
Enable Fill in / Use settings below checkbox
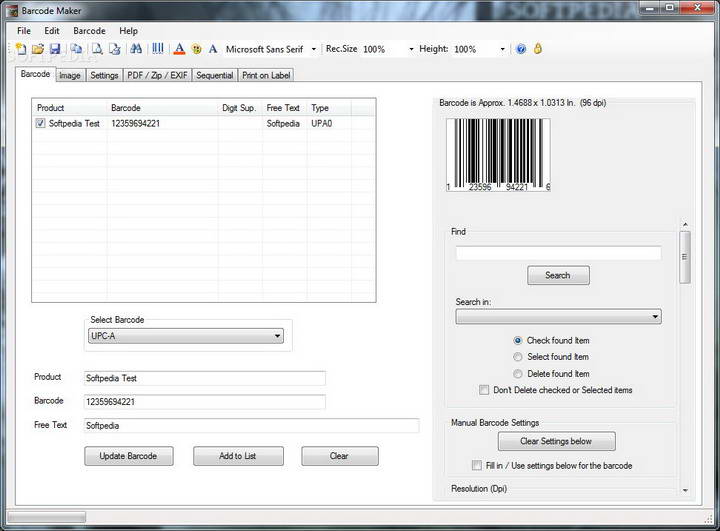coord(477,465)
